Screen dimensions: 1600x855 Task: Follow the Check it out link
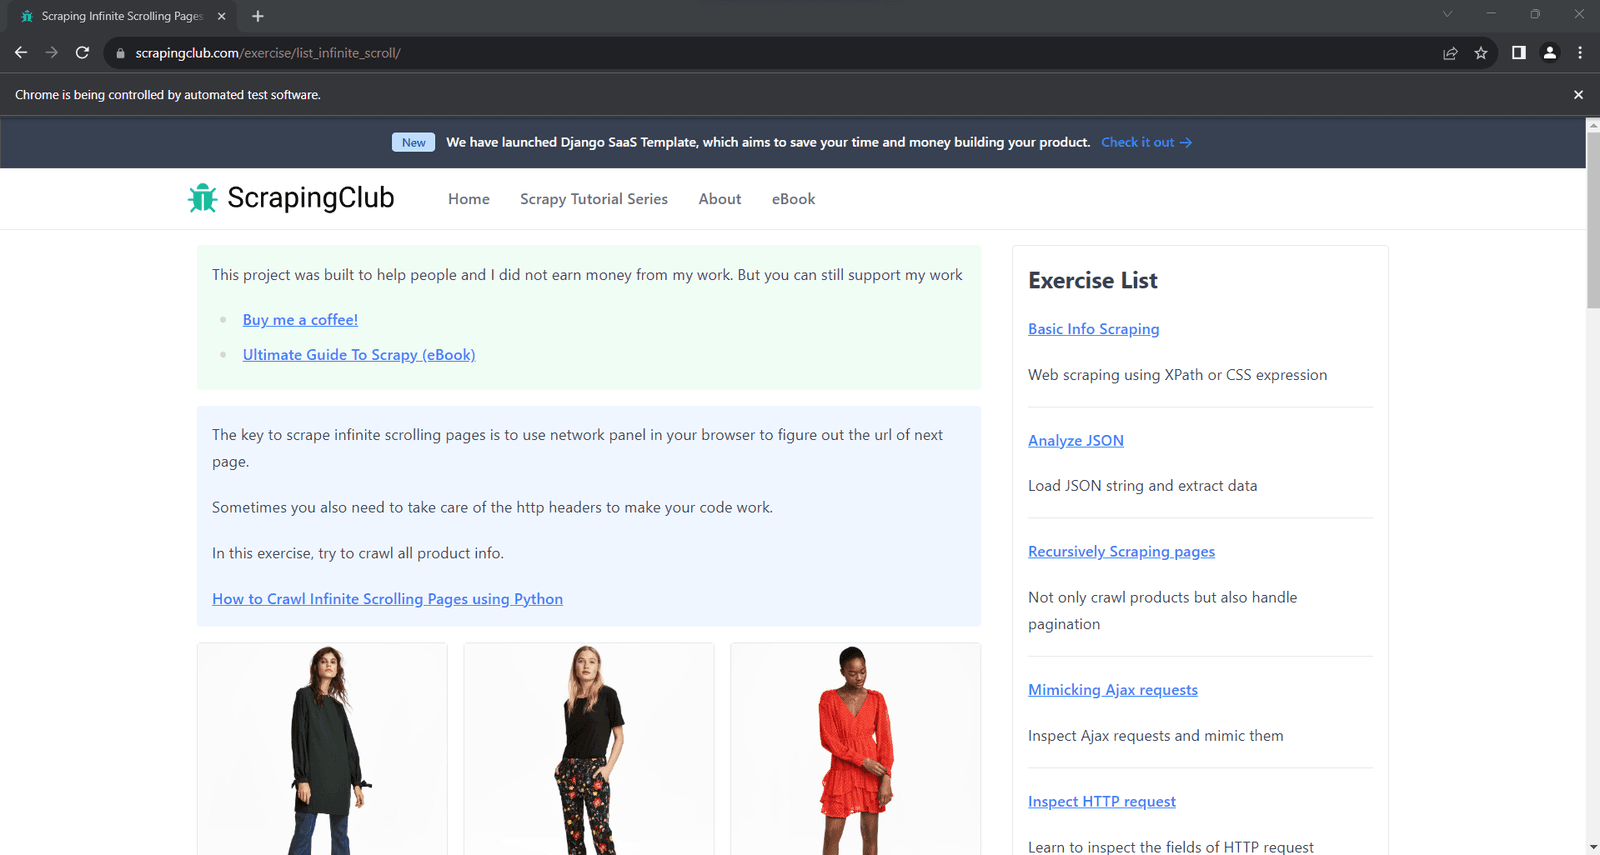pos(1146,142)
